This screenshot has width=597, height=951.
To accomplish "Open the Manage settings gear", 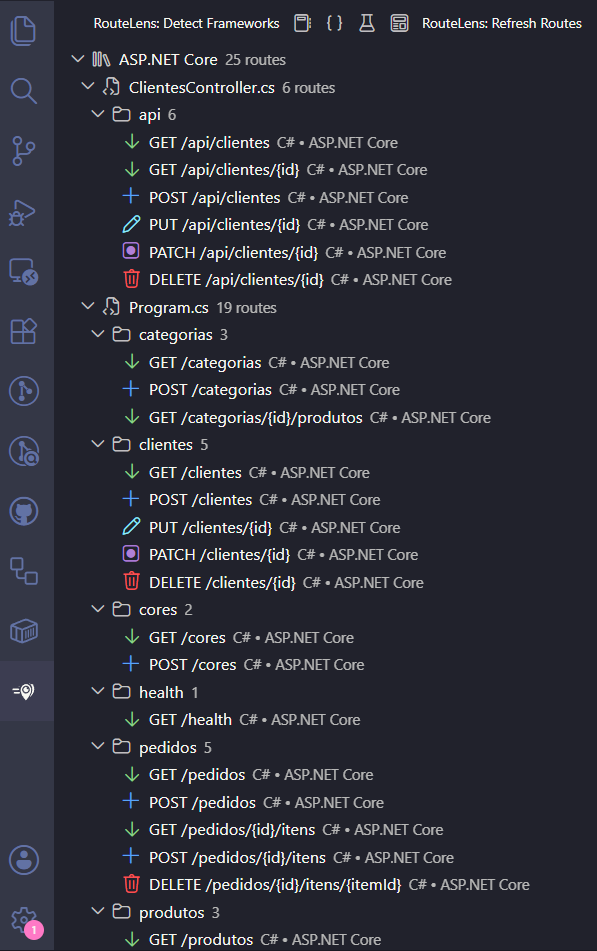I will click(24, 920).
